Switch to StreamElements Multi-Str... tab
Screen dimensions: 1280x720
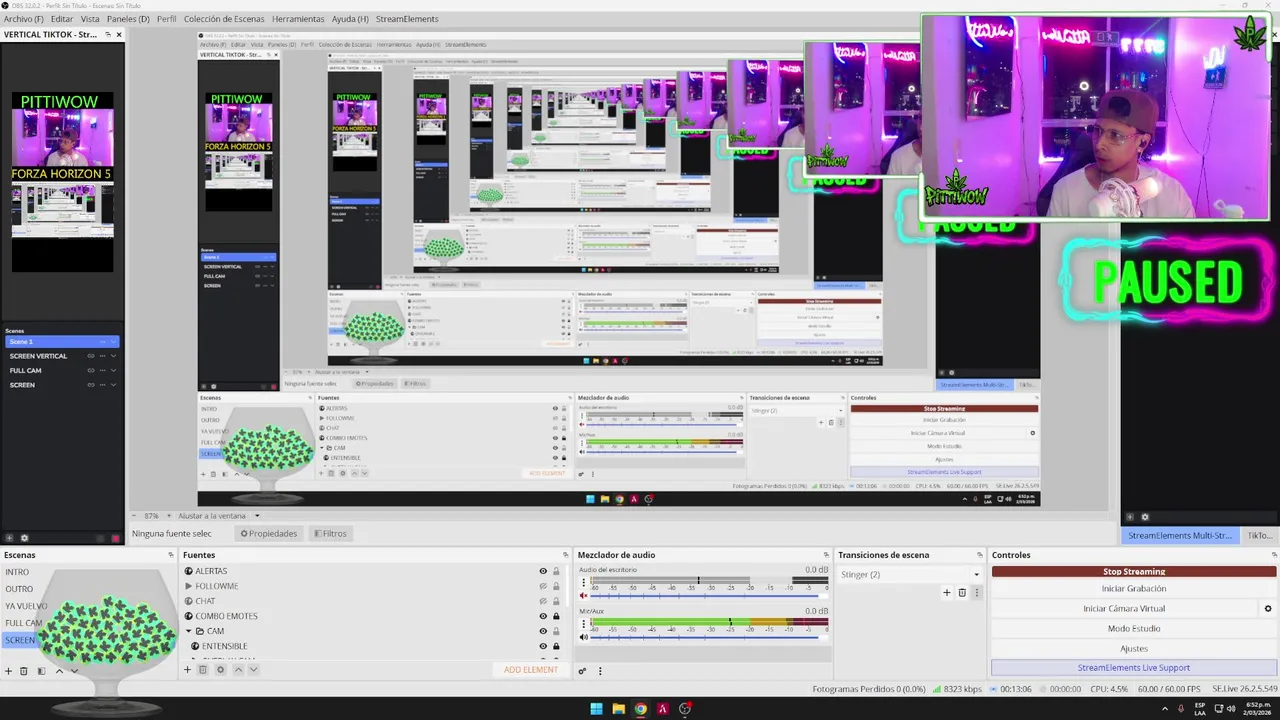coord(1180,536)
